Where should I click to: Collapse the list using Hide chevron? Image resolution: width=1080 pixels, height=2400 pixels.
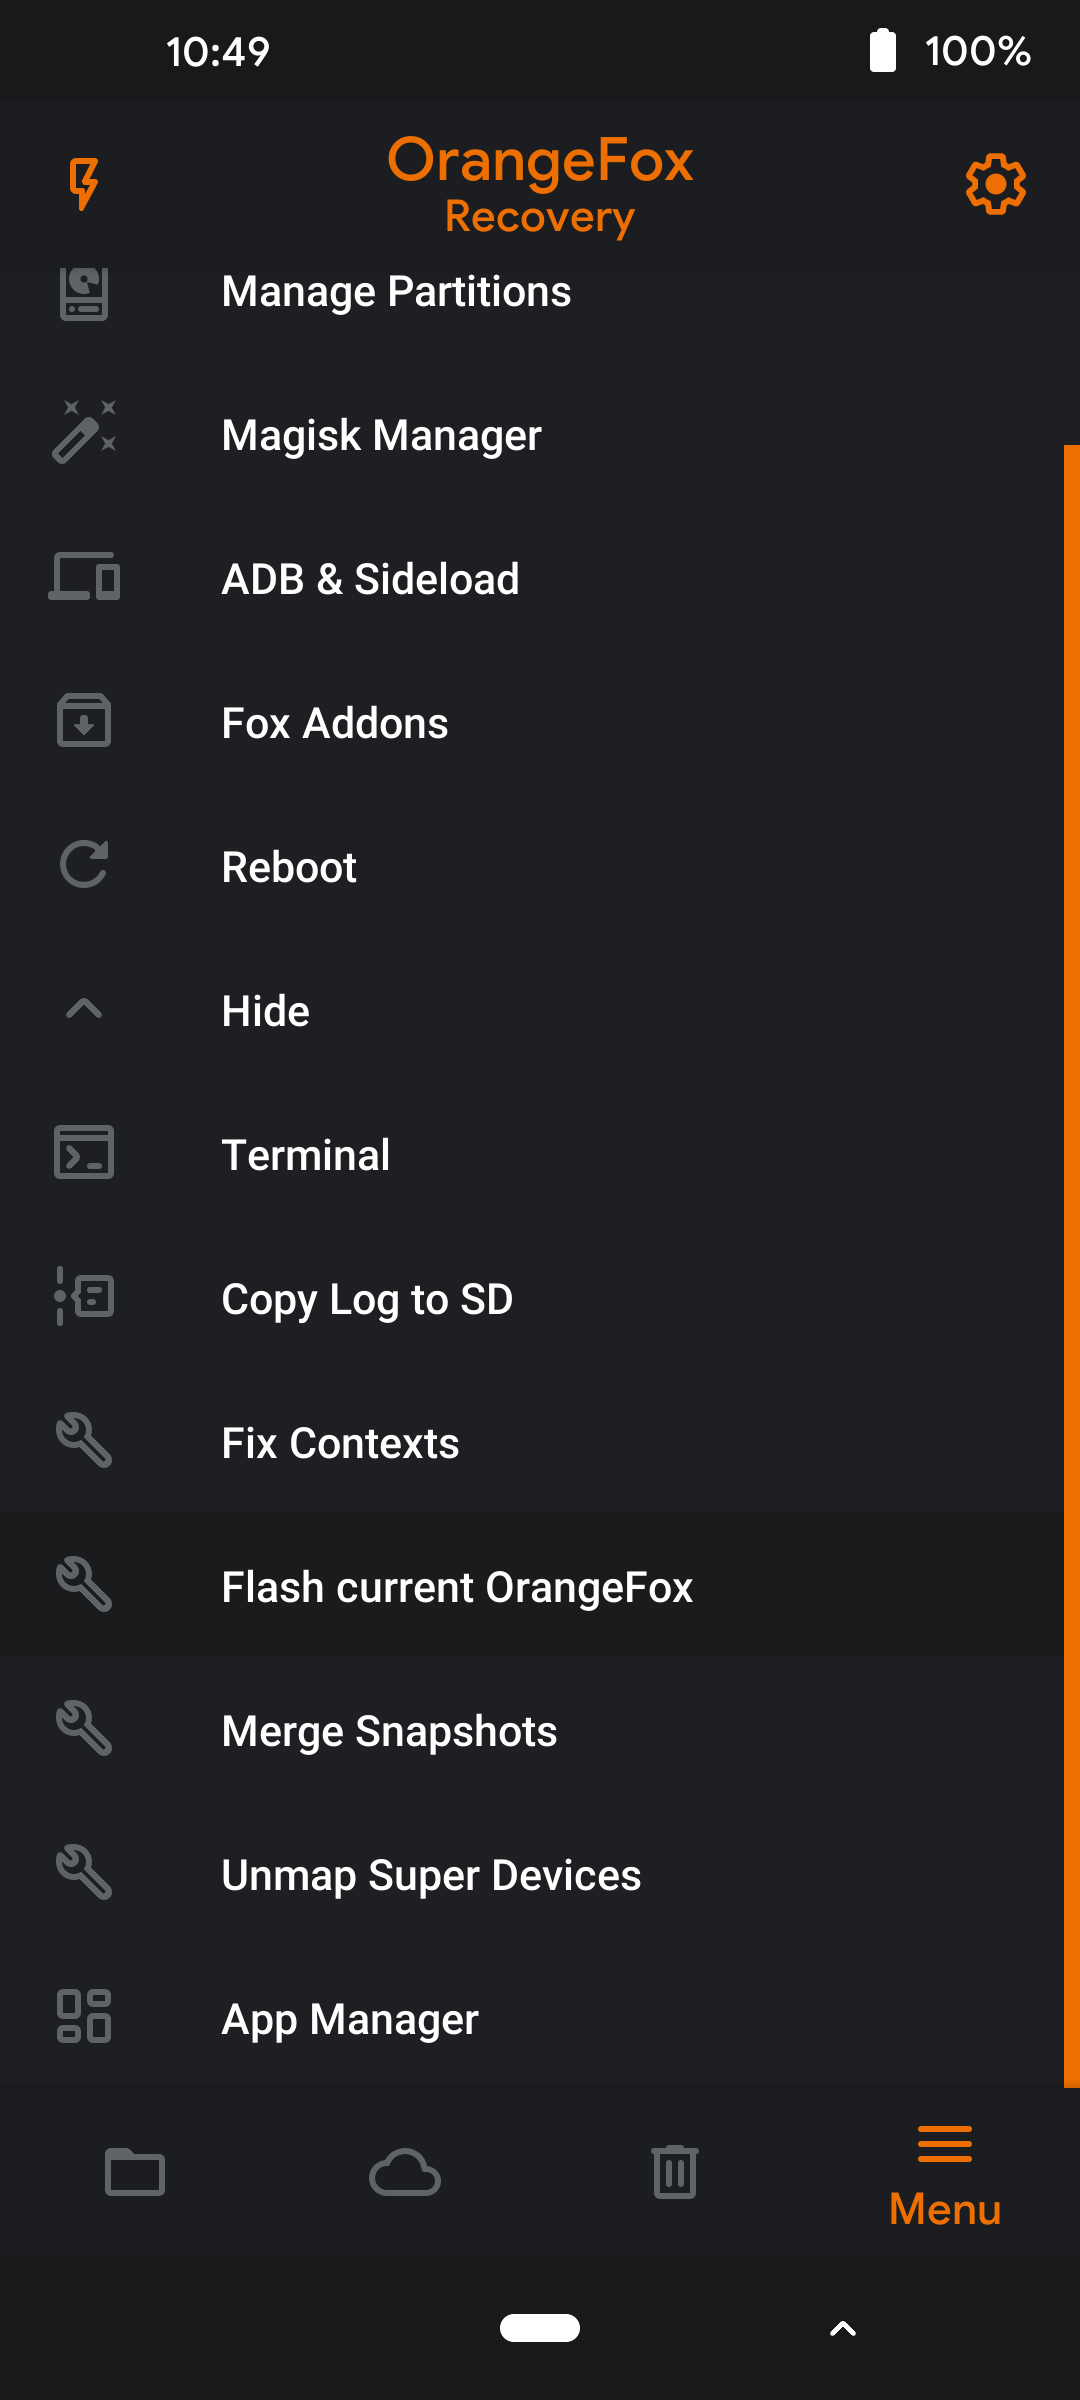pyautogui.click(x=84, y=1010)
